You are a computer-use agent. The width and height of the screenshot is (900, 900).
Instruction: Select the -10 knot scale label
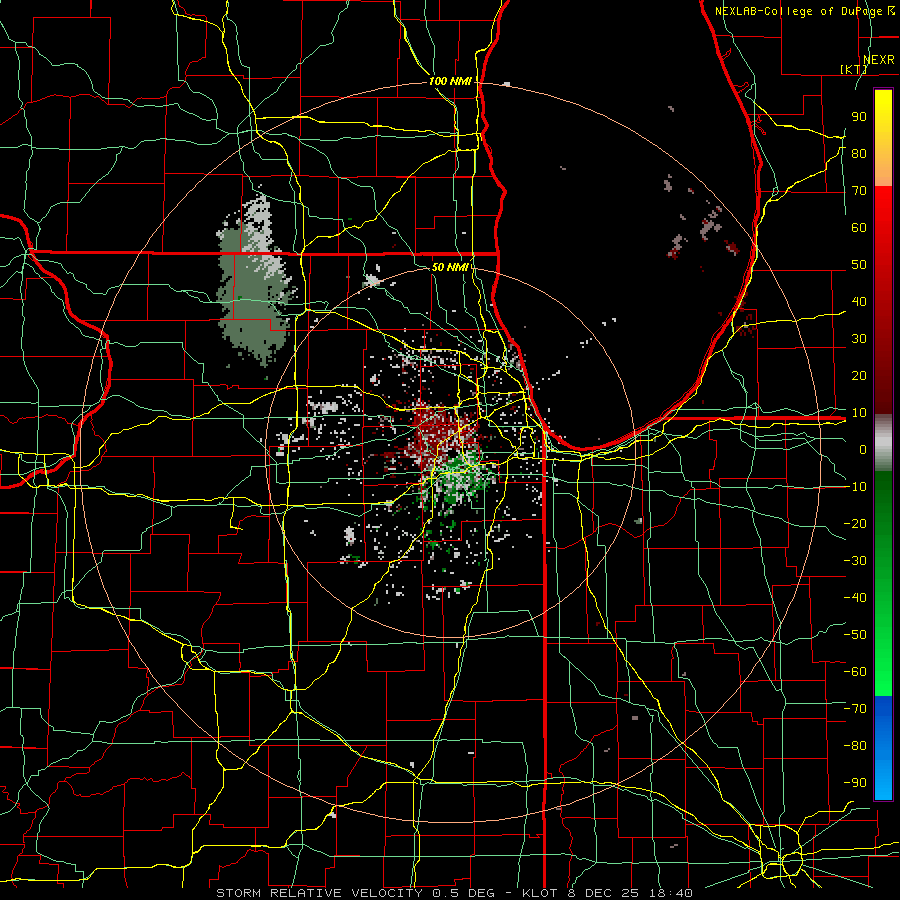pyautogui.click(x=855, y=487)
